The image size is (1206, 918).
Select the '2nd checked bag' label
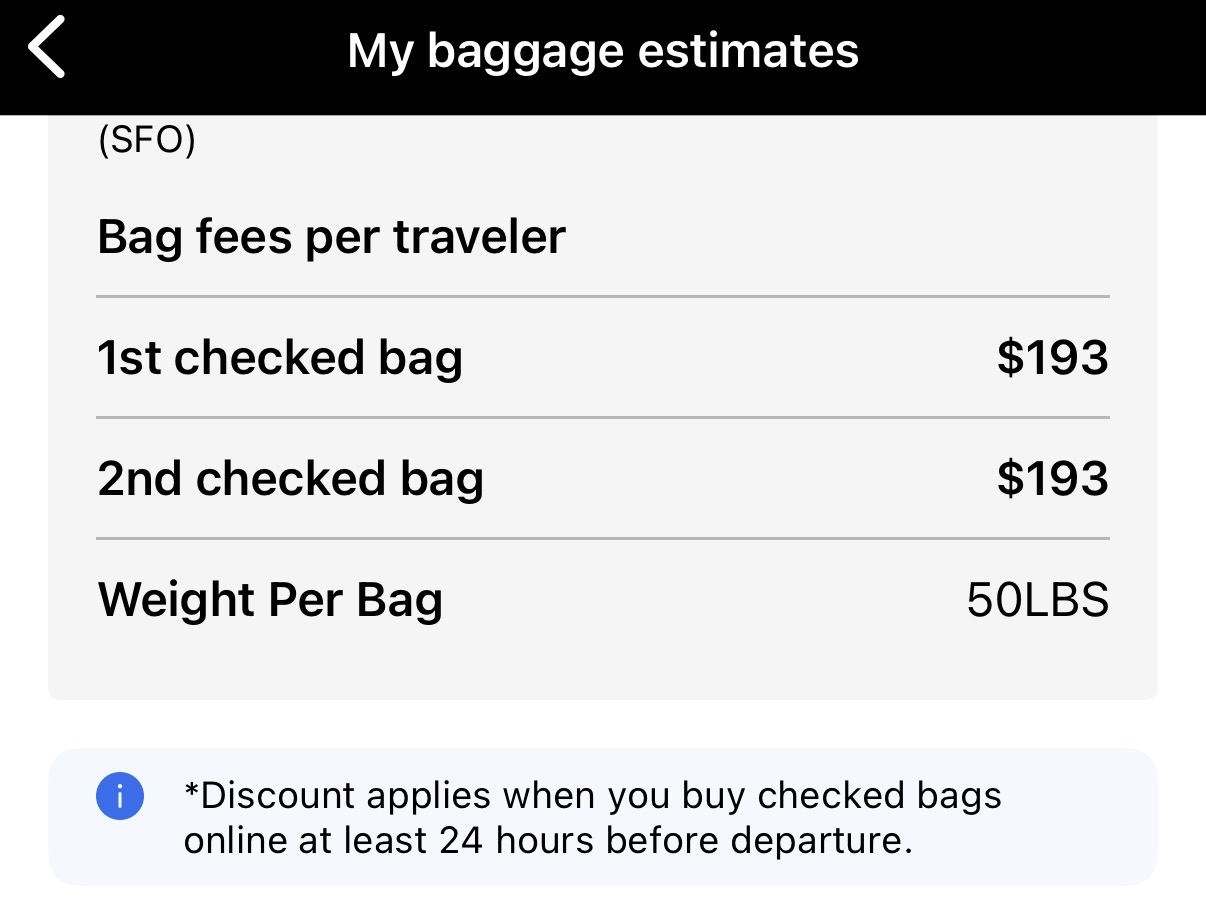[290, 478]
